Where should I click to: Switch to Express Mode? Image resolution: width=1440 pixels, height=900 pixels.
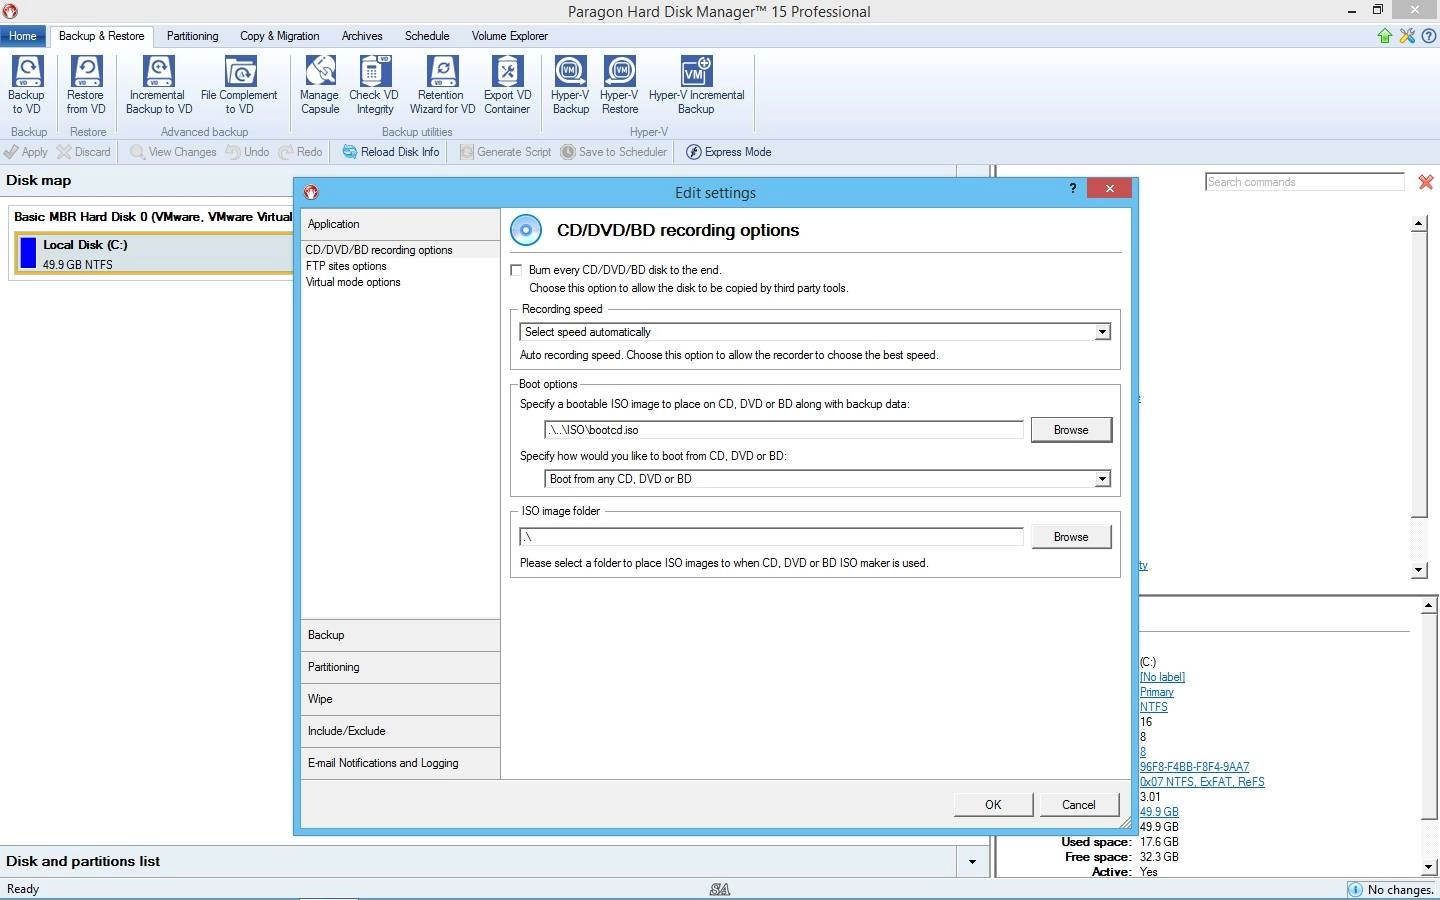coord(728,152)
